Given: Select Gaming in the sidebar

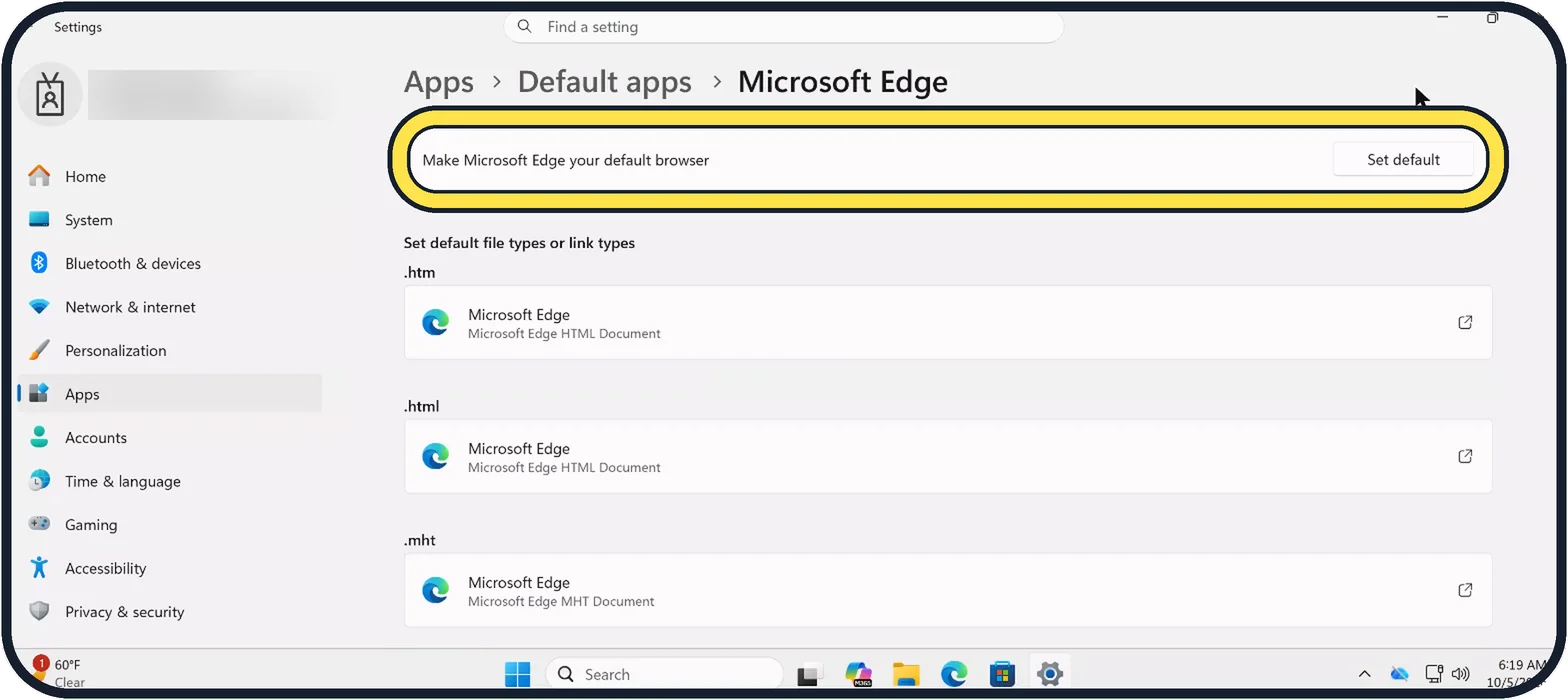Looking at the screenshot, I should coord(170,524).
